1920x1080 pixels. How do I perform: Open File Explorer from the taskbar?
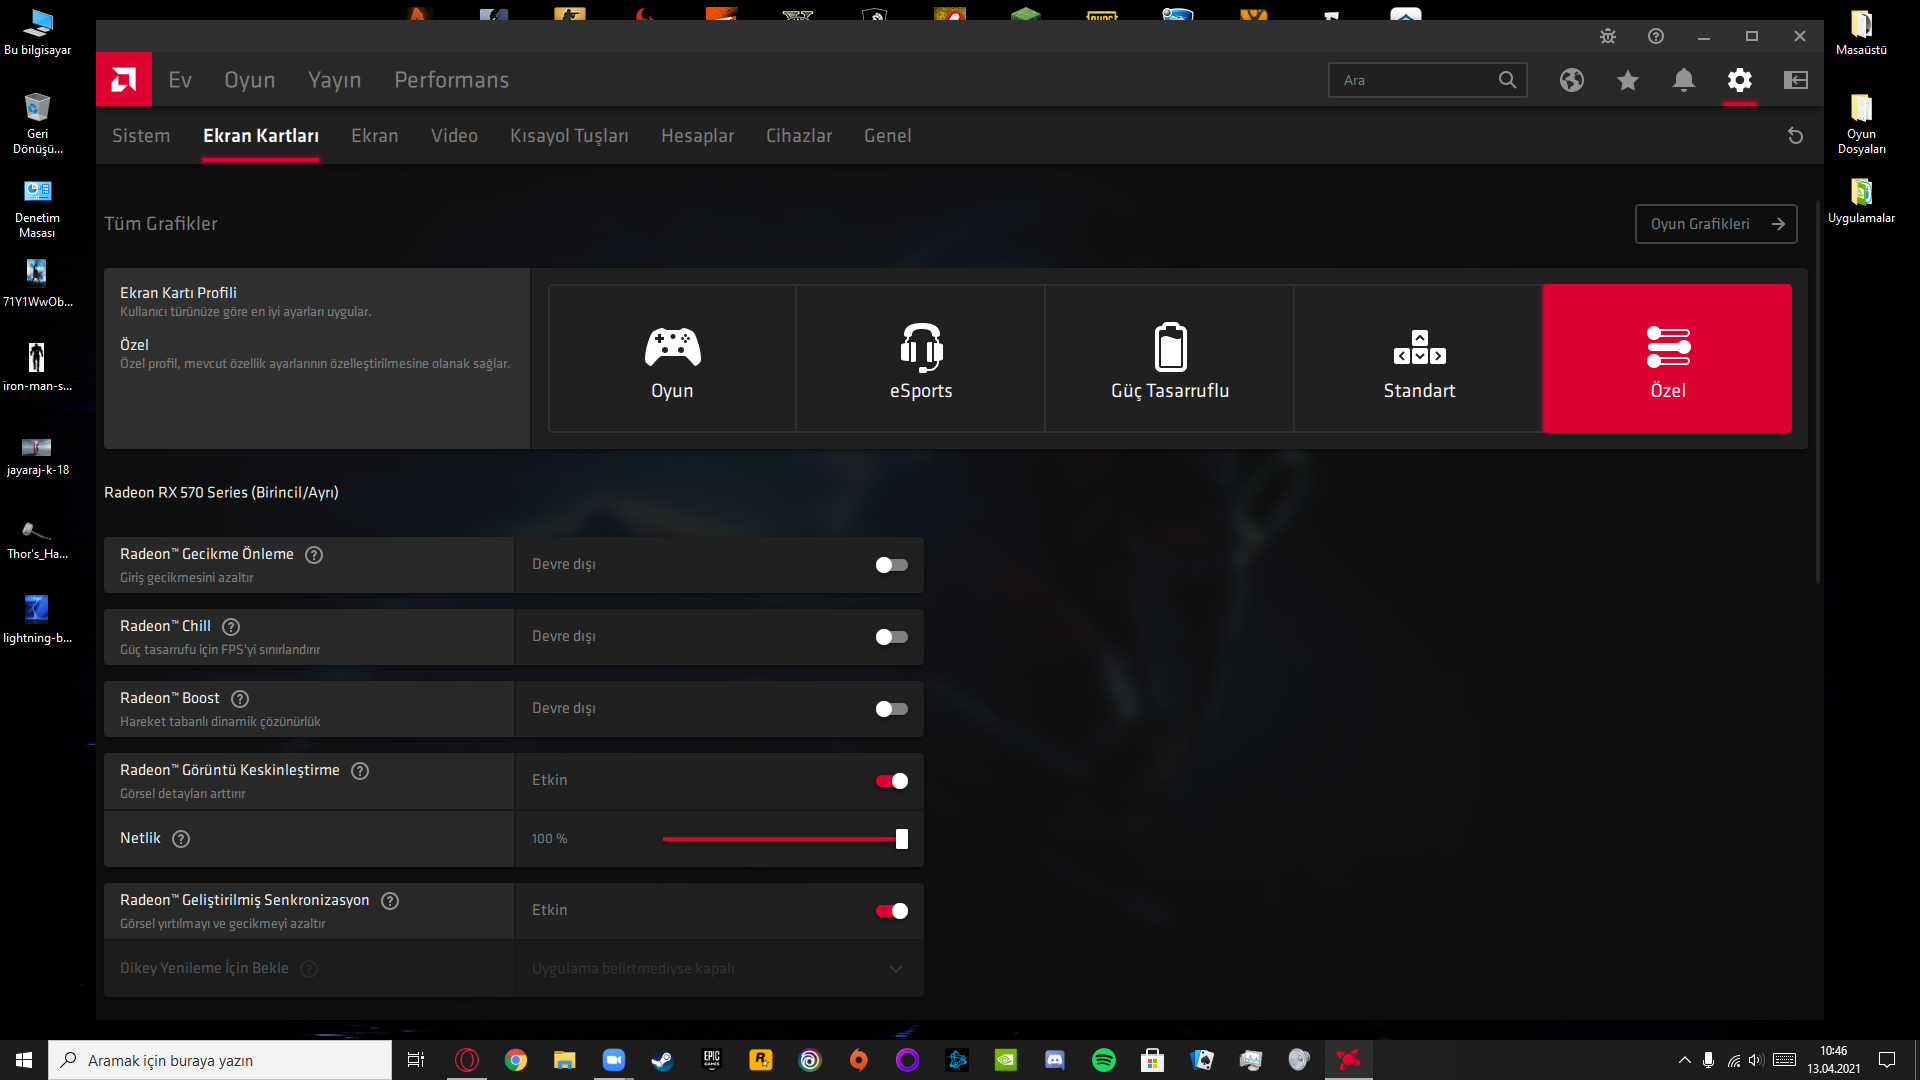point(565,1060)
